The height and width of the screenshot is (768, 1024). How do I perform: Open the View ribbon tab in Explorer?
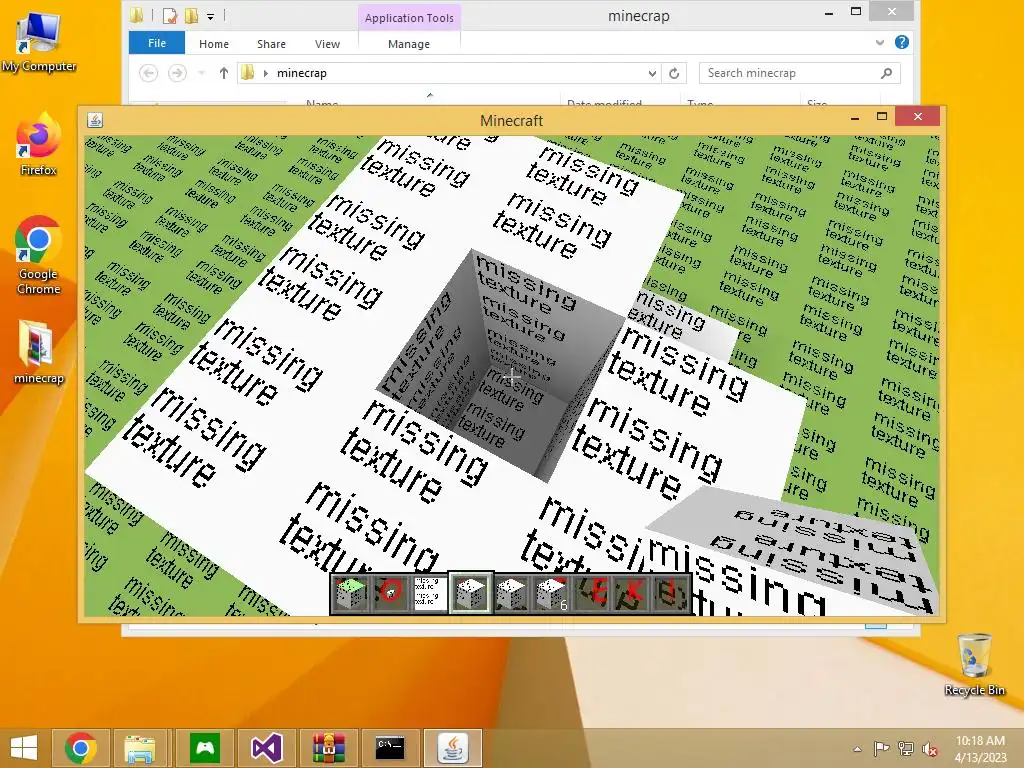click(x=327, y=44)
